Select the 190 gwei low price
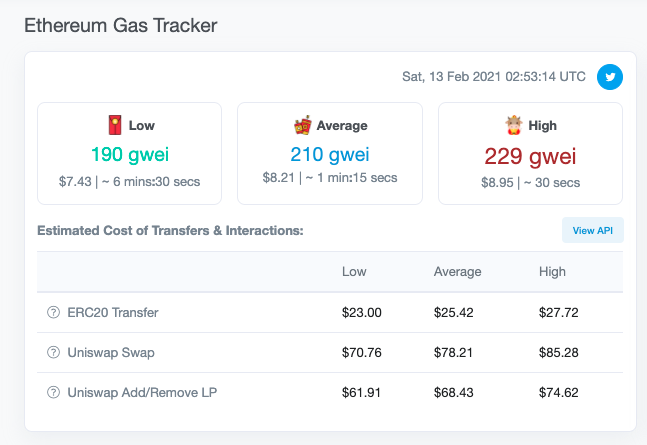The height and width of the screenshot is (445, 647). (130, 154)
